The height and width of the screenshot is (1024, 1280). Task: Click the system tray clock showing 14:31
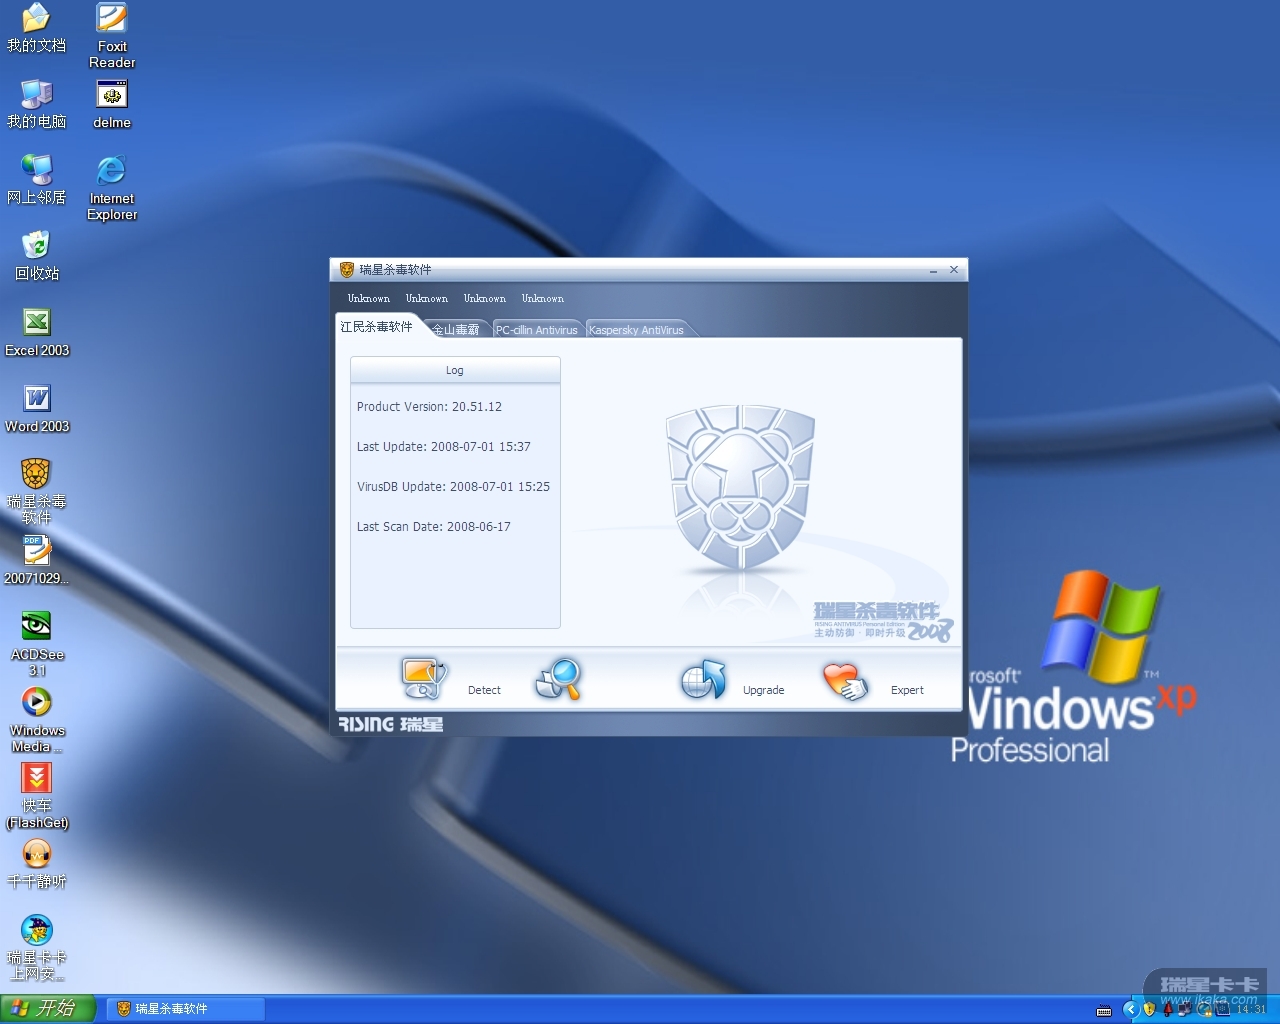tap(1252, 1009)
